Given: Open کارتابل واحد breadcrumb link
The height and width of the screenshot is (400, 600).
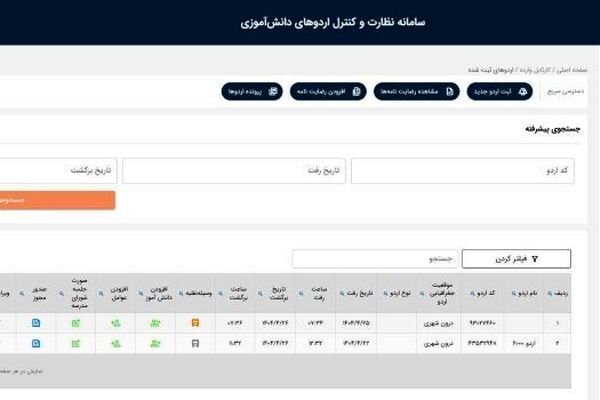Looking at the screenshot, I should click(x=535, y=70).
